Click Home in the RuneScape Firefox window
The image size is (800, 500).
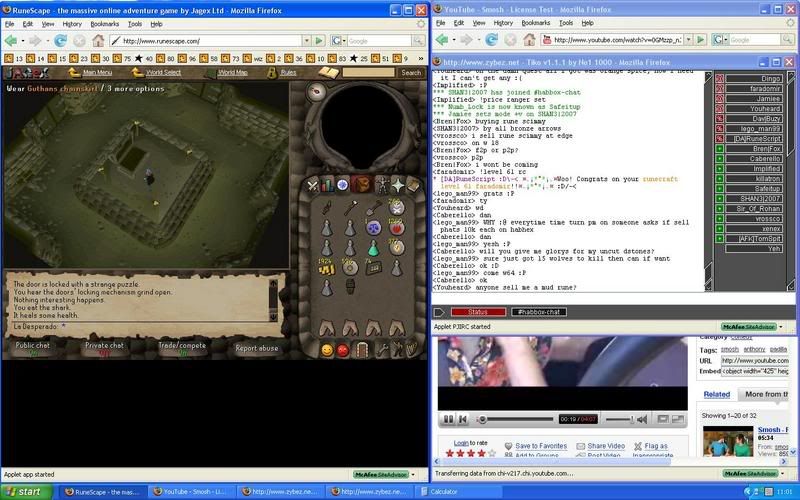point(97,40)
